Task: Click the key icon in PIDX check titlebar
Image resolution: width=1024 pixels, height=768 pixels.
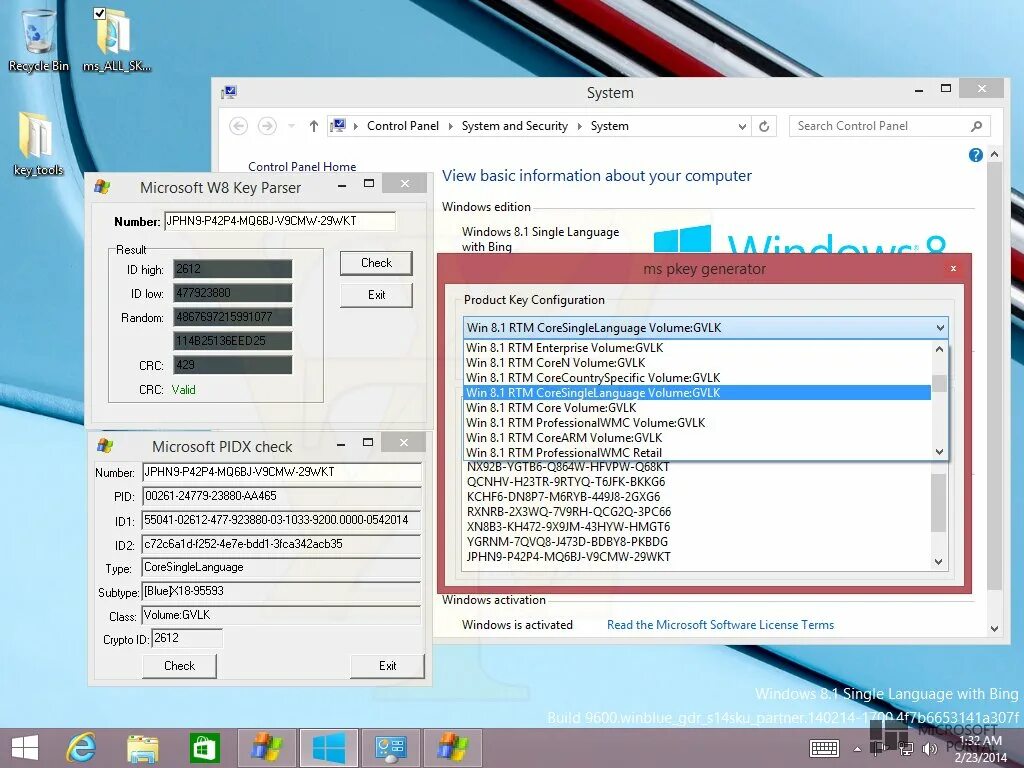Action: point(101,446)
